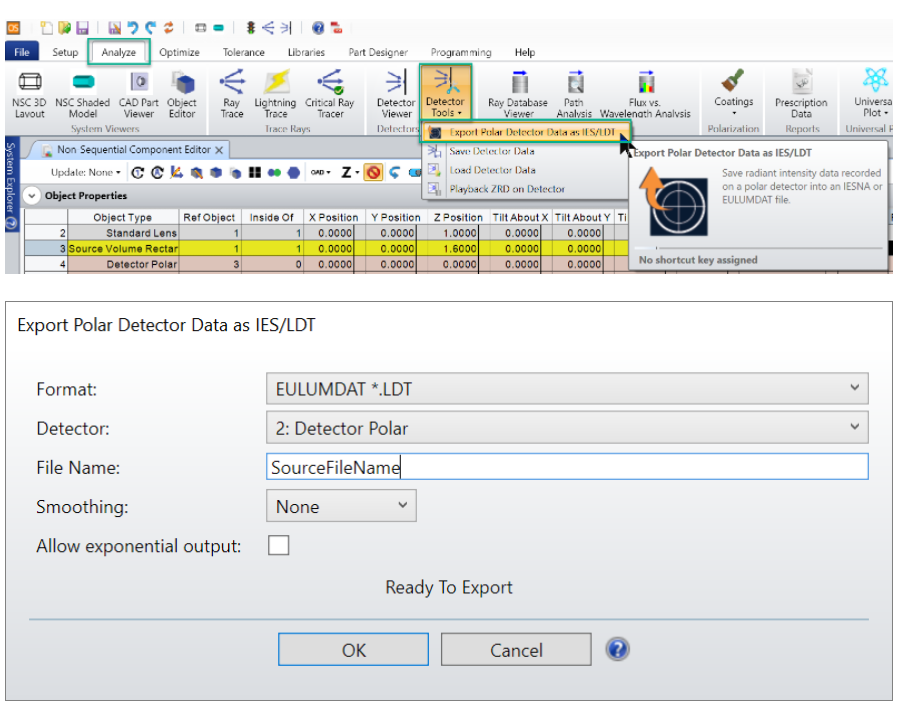The image size is (901, 718).
Task: Run the Lightning Trace
Action: [x=275, y=95]
